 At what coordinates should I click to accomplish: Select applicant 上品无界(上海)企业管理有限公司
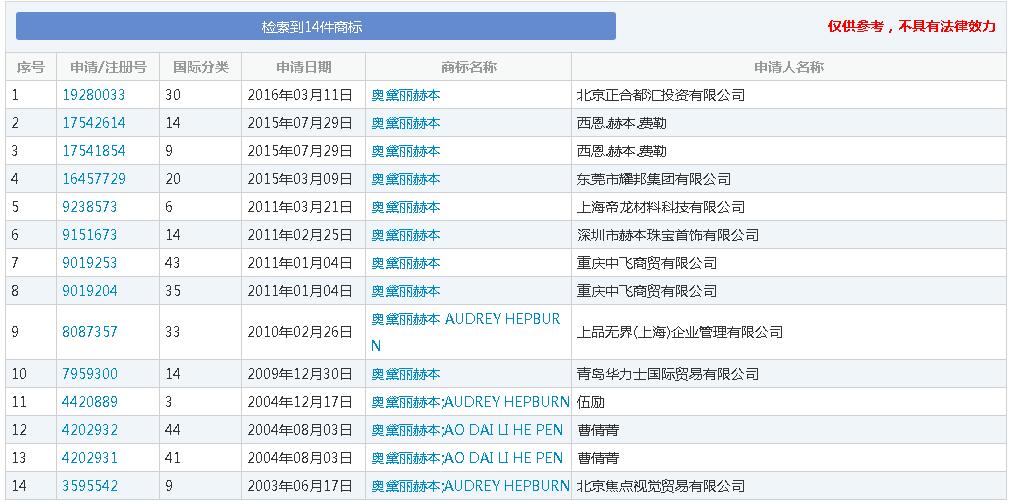680,333
